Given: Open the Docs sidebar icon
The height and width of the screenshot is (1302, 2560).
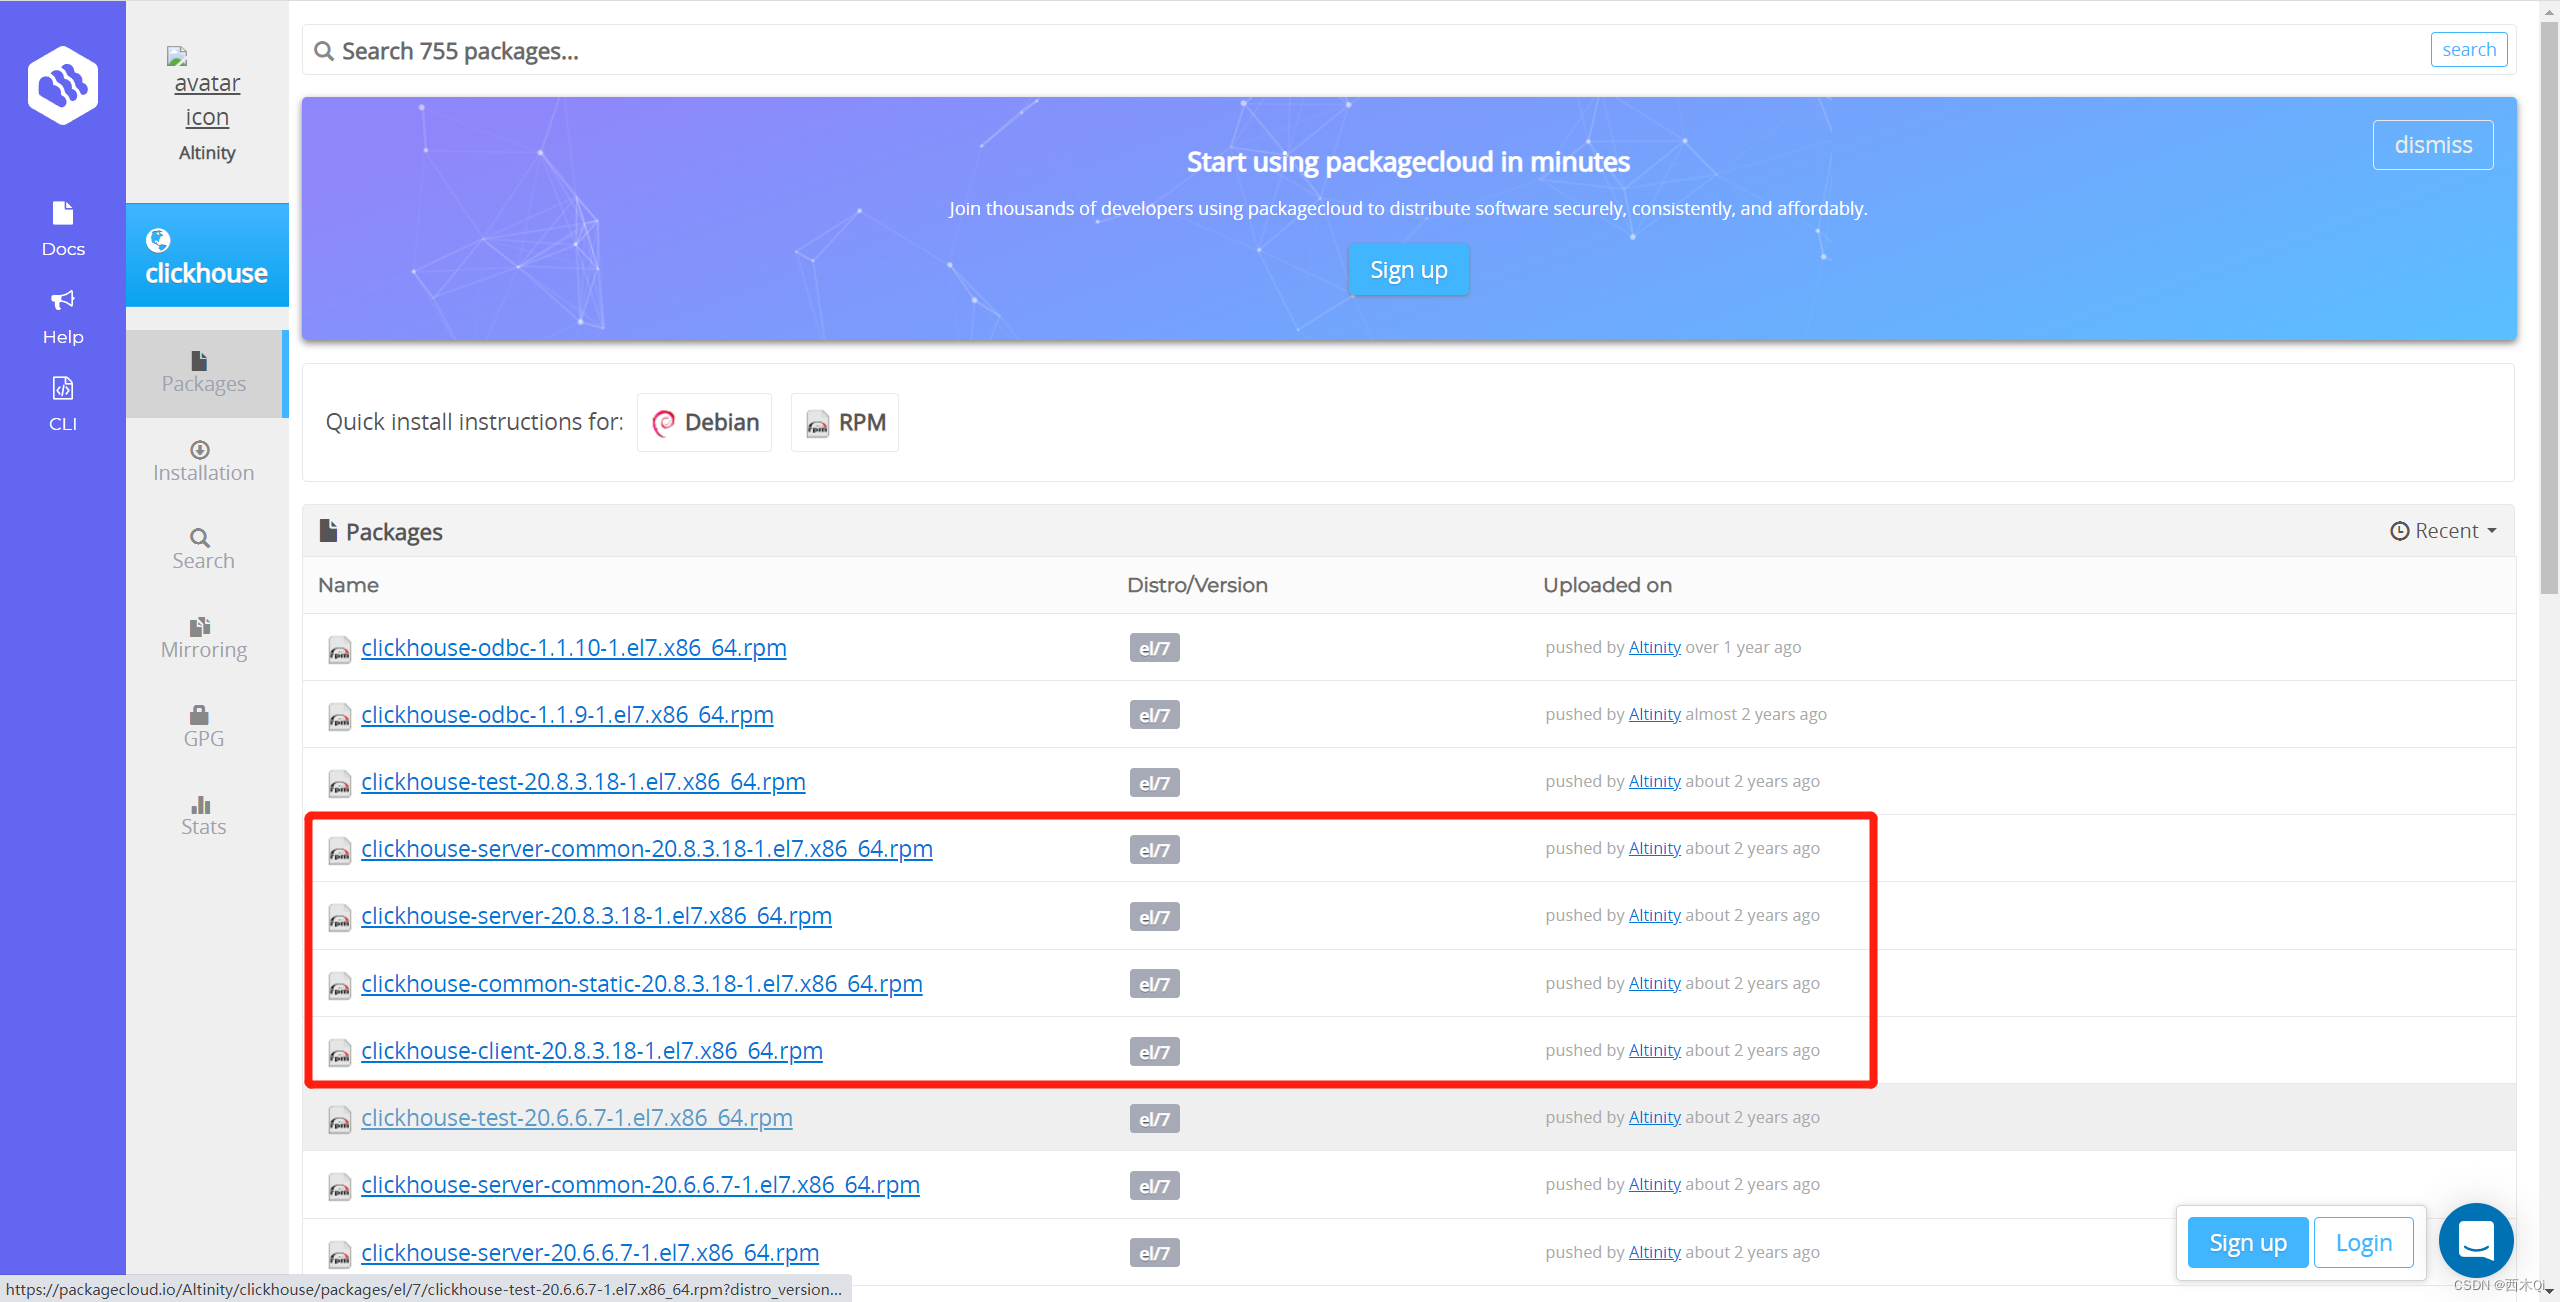Looking at the screenshot, I should [63, 229].
